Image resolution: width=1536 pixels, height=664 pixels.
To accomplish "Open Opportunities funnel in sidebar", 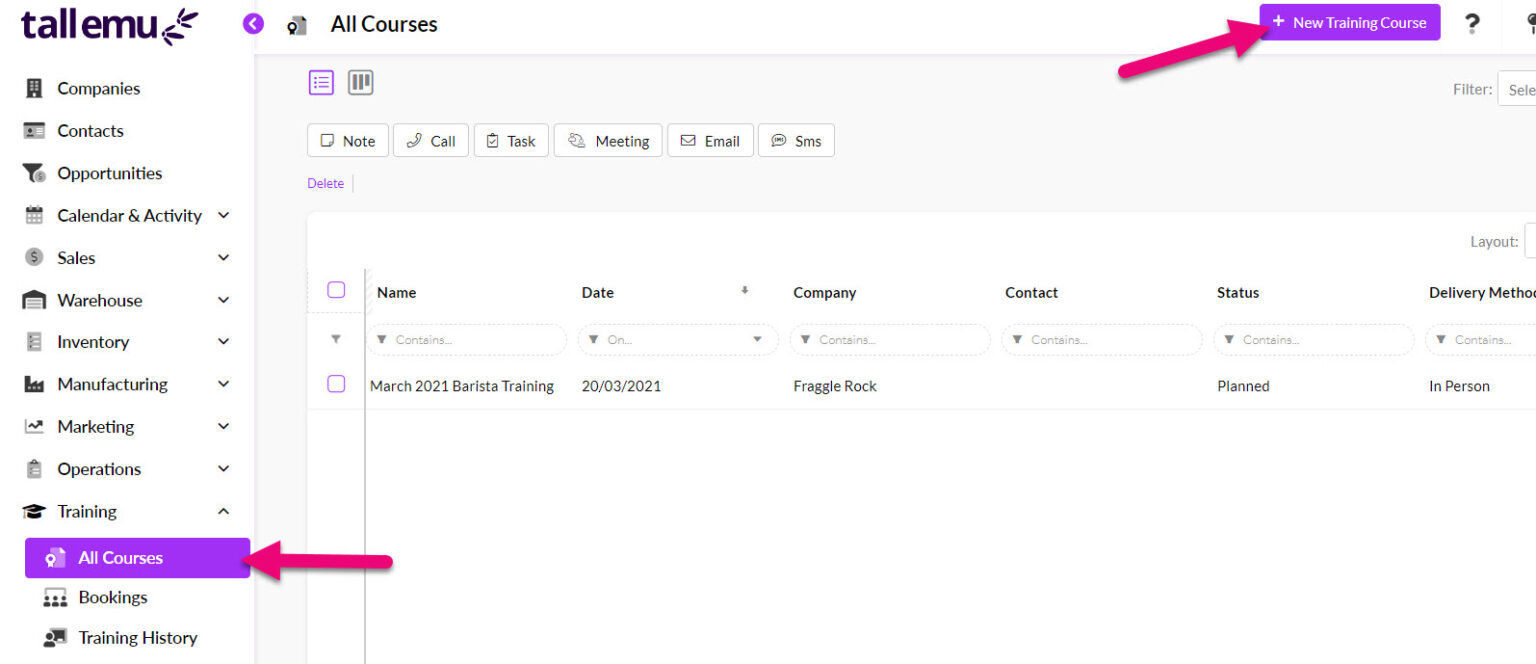I will pyautogui.click(x=109, y=173).
